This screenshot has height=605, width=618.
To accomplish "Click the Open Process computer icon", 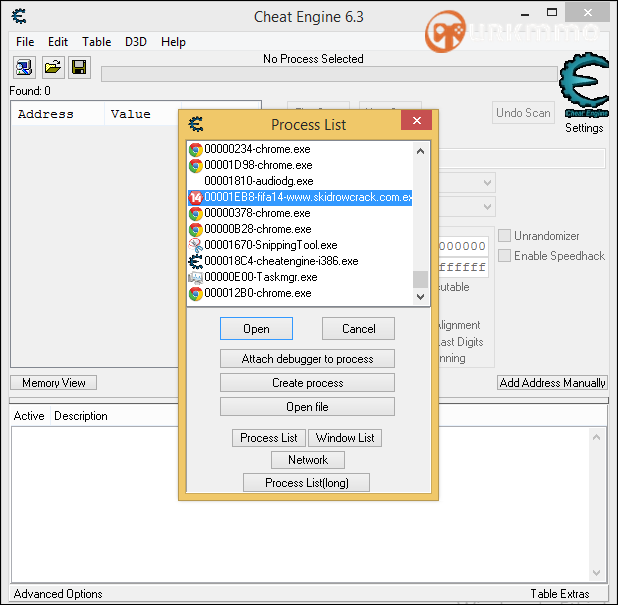I will click(24, 67).
